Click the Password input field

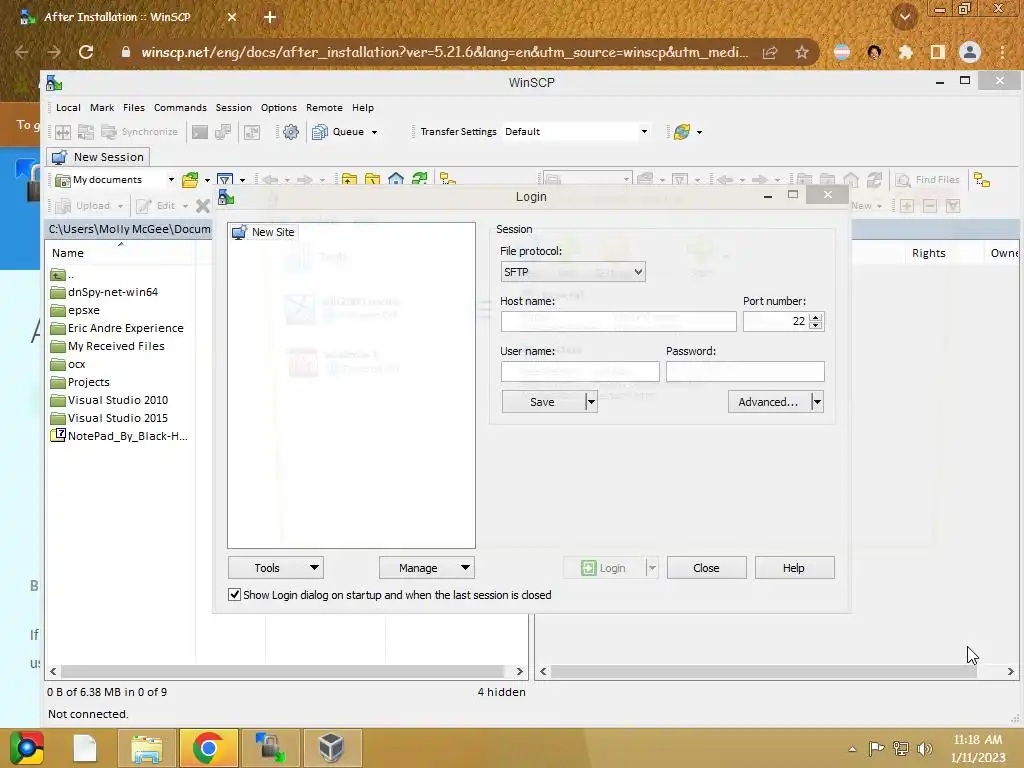(745, 372)
